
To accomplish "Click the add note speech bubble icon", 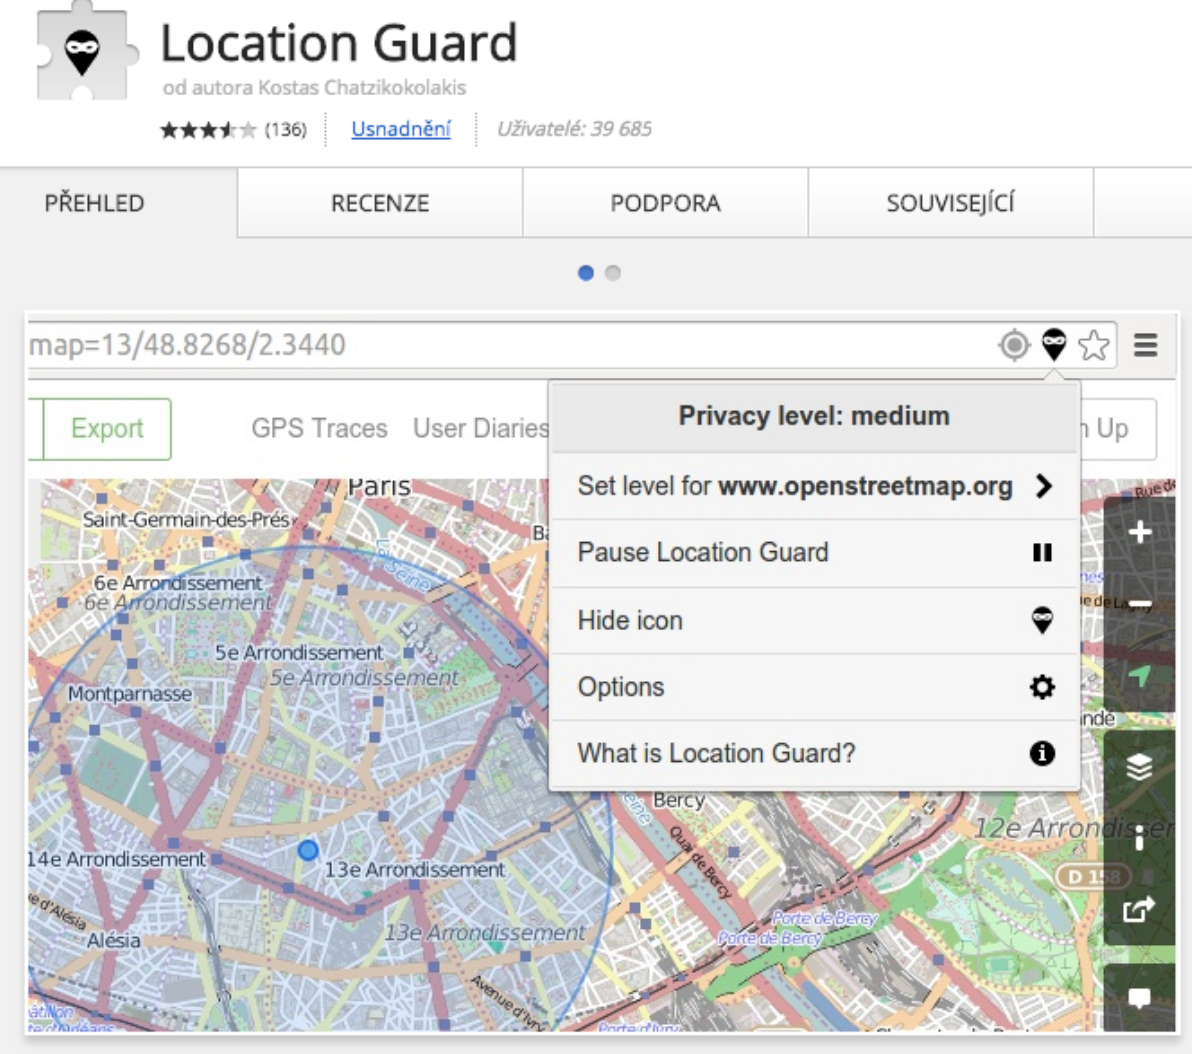I will click(1139, 998).
